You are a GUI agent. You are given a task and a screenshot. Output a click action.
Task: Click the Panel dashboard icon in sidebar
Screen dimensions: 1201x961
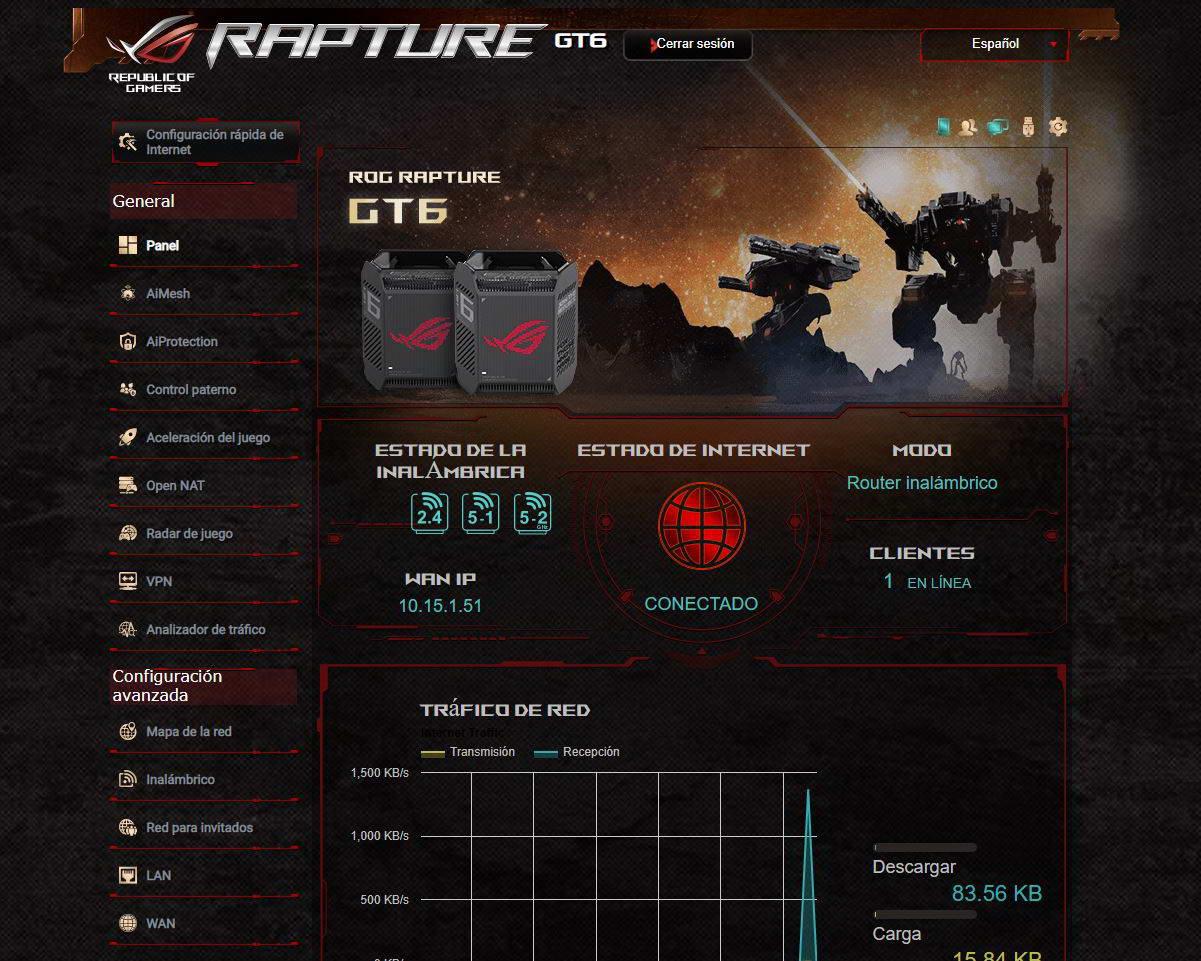[128, 245]
